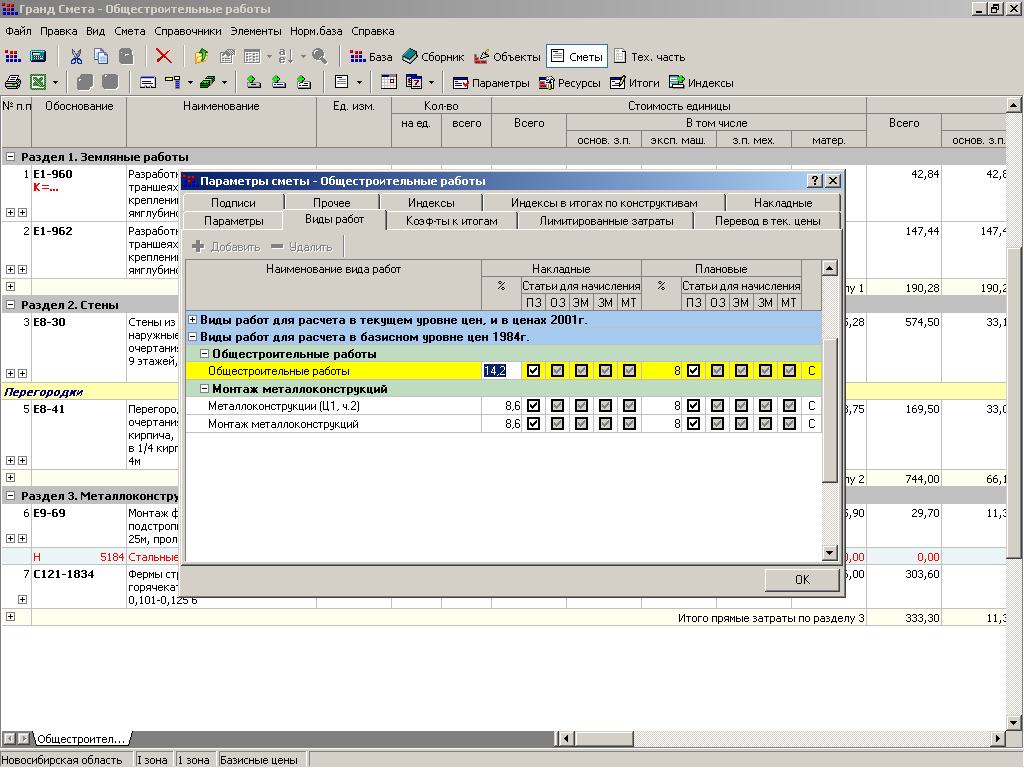
Task: Click the third green arrow insert-row icon
Action: (x=304, y=82)
